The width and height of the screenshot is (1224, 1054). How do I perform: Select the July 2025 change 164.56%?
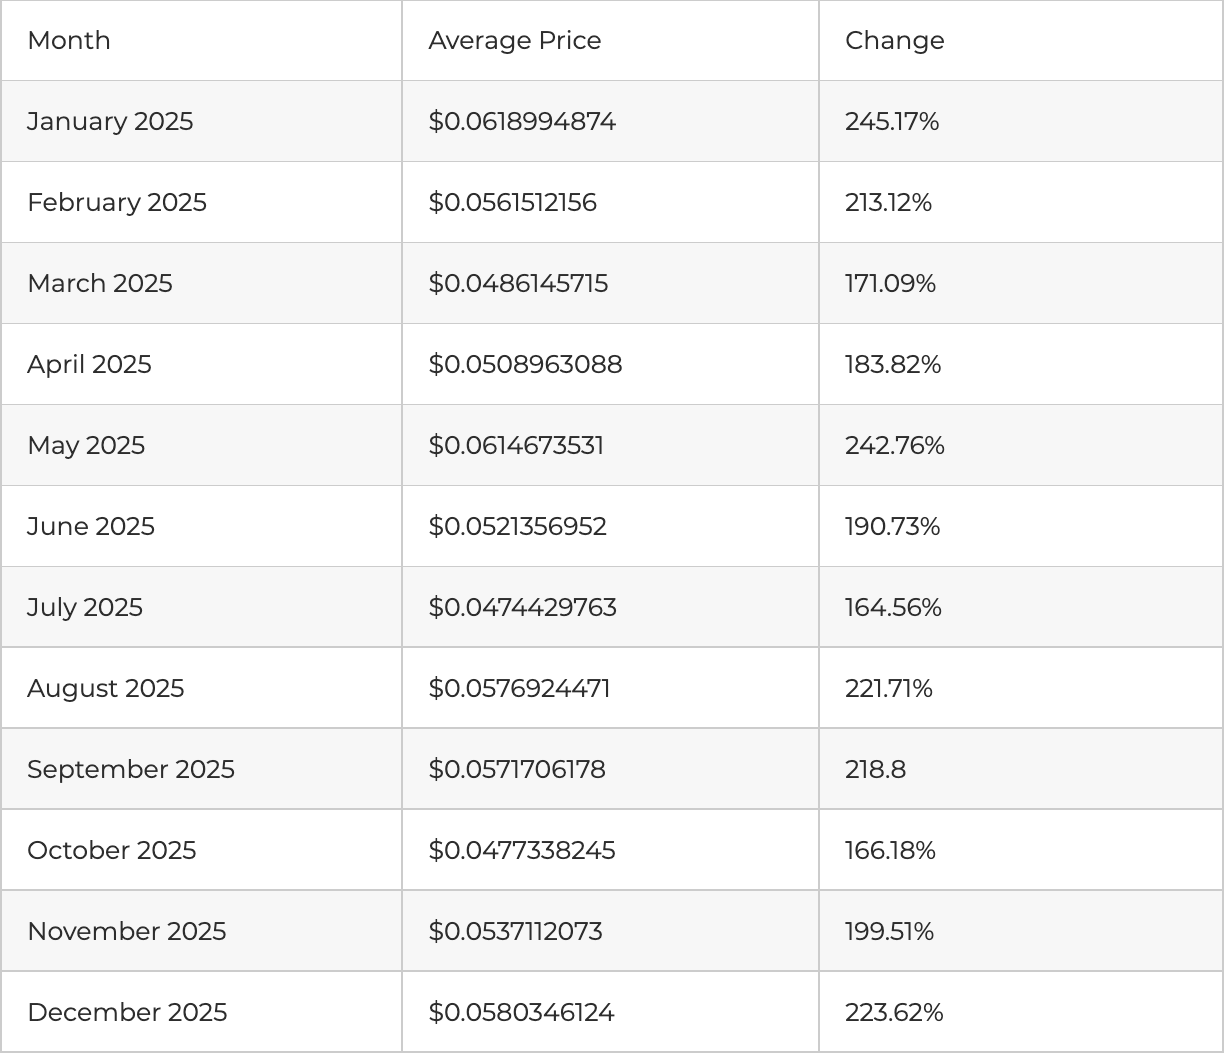pyautogui.click(x=893, y=608)
